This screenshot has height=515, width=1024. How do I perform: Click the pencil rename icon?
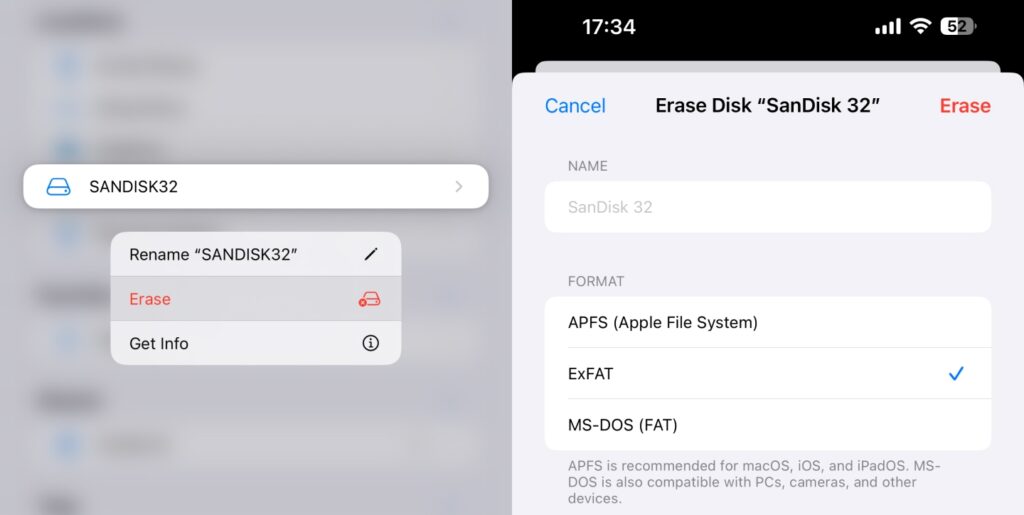pyautogui.click(x=371, y=255)
